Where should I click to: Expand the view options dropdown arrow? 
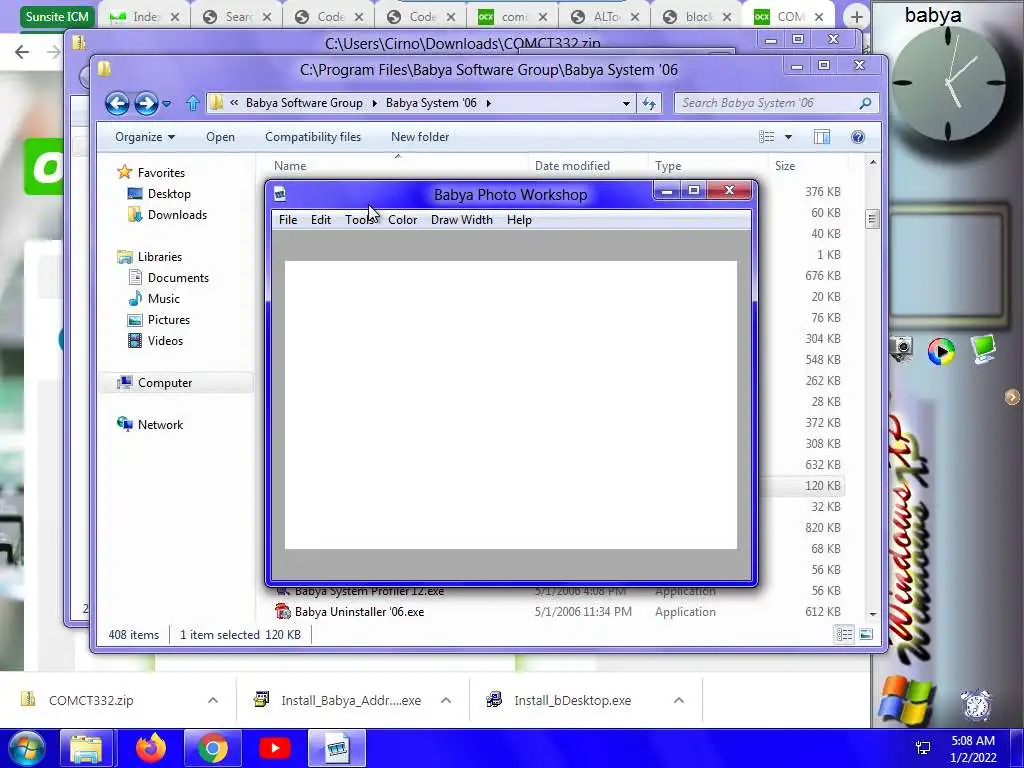(788, 137)
